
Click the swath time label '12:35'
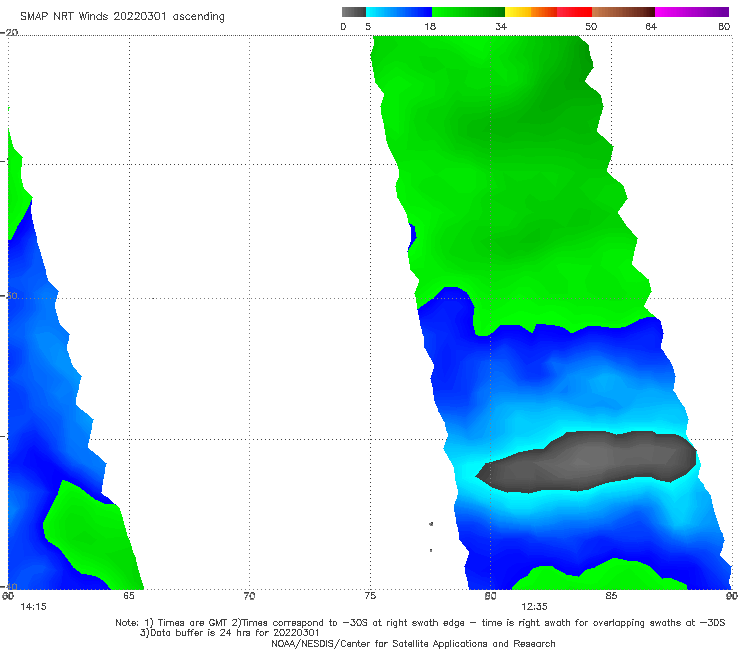(534, 607)
